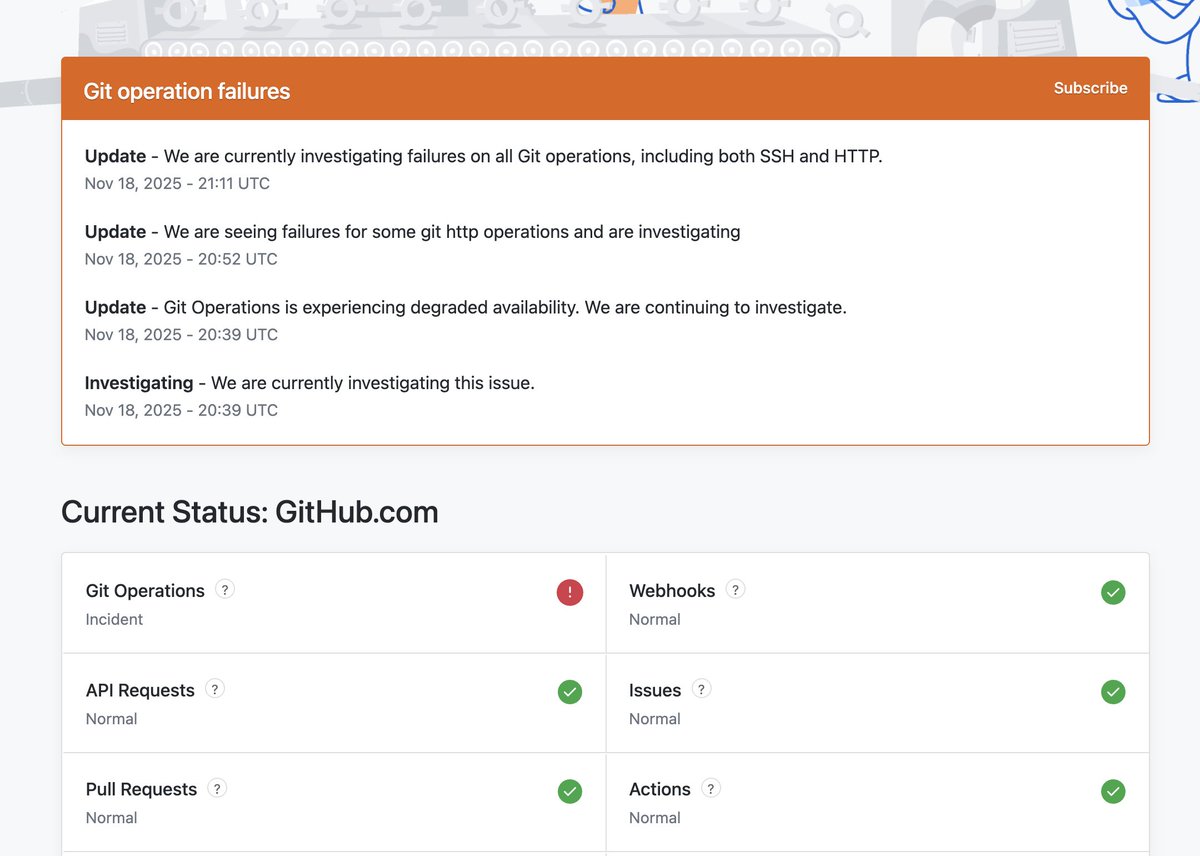Click update about degraded availability
1200x856 pixels.
[x=466, y=307]
